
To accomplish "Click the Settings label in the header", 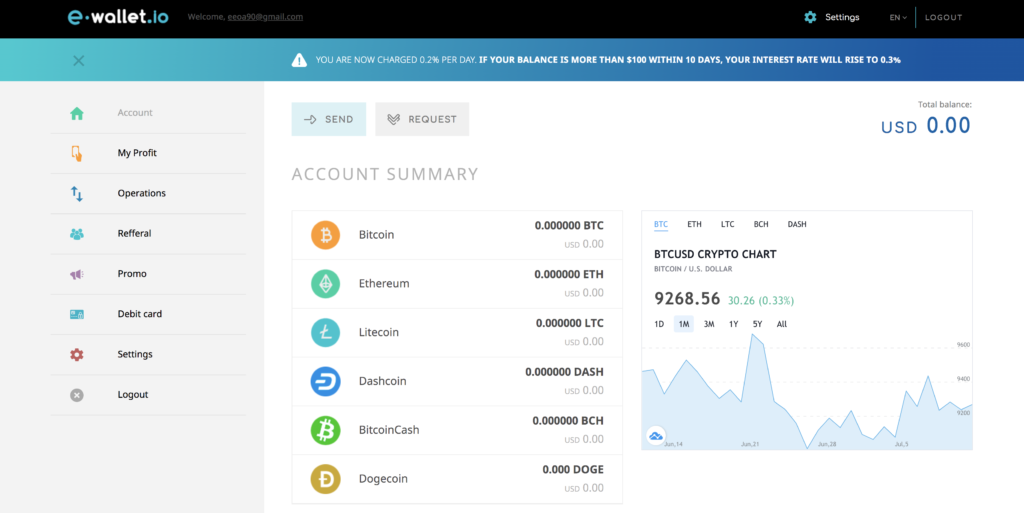I will (842, 18).
